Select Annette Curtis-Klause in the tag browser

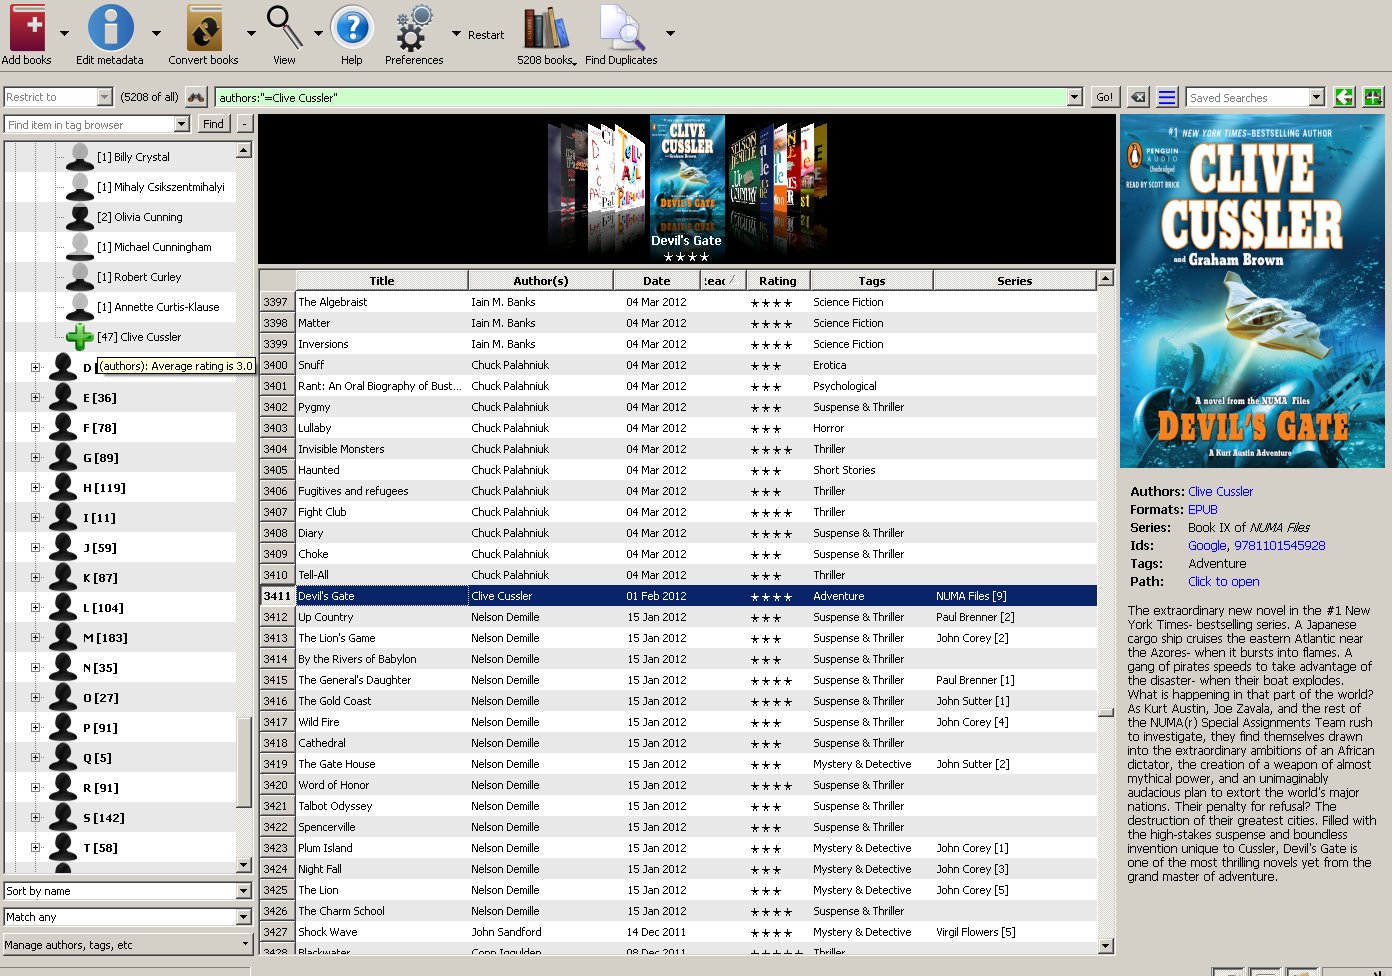pyautogui.click(x=158, y=307)
